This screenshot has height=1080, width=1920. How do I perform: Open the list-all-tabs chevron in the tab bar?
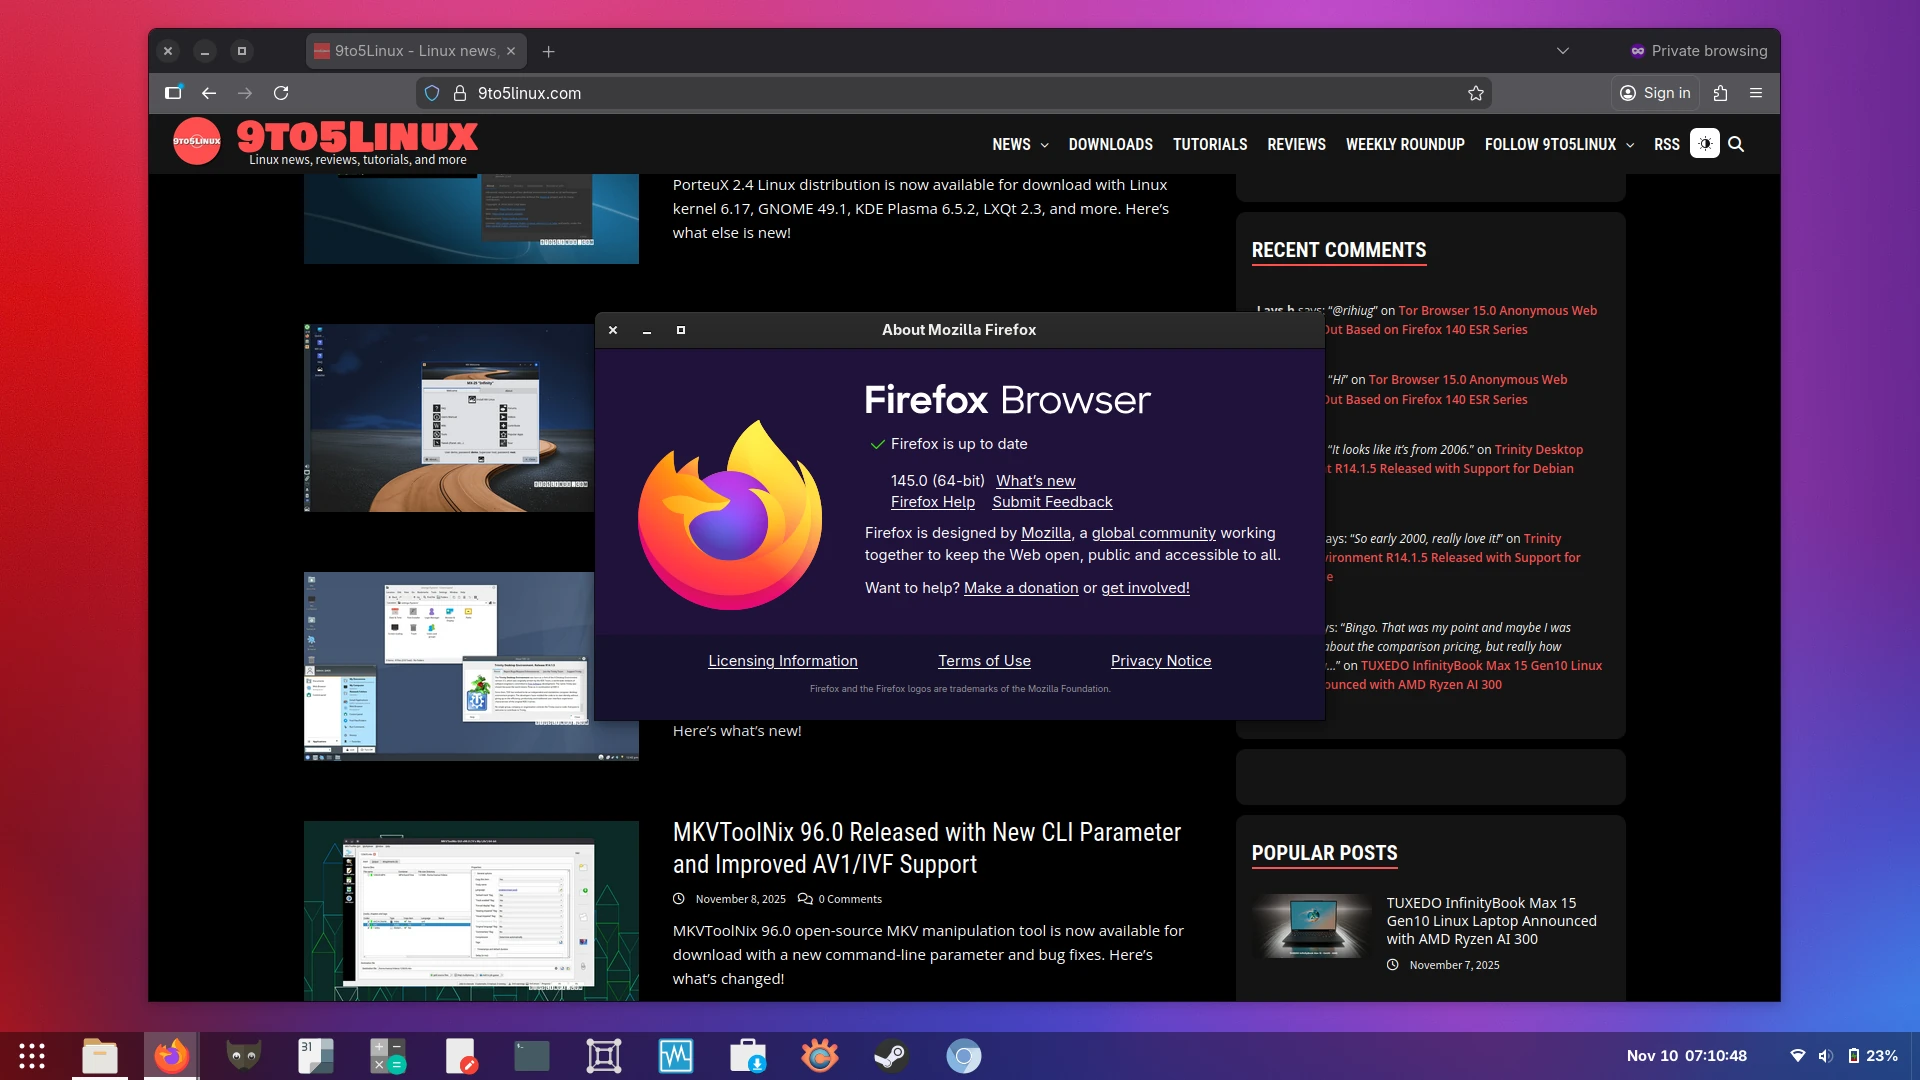(1563, 51)
